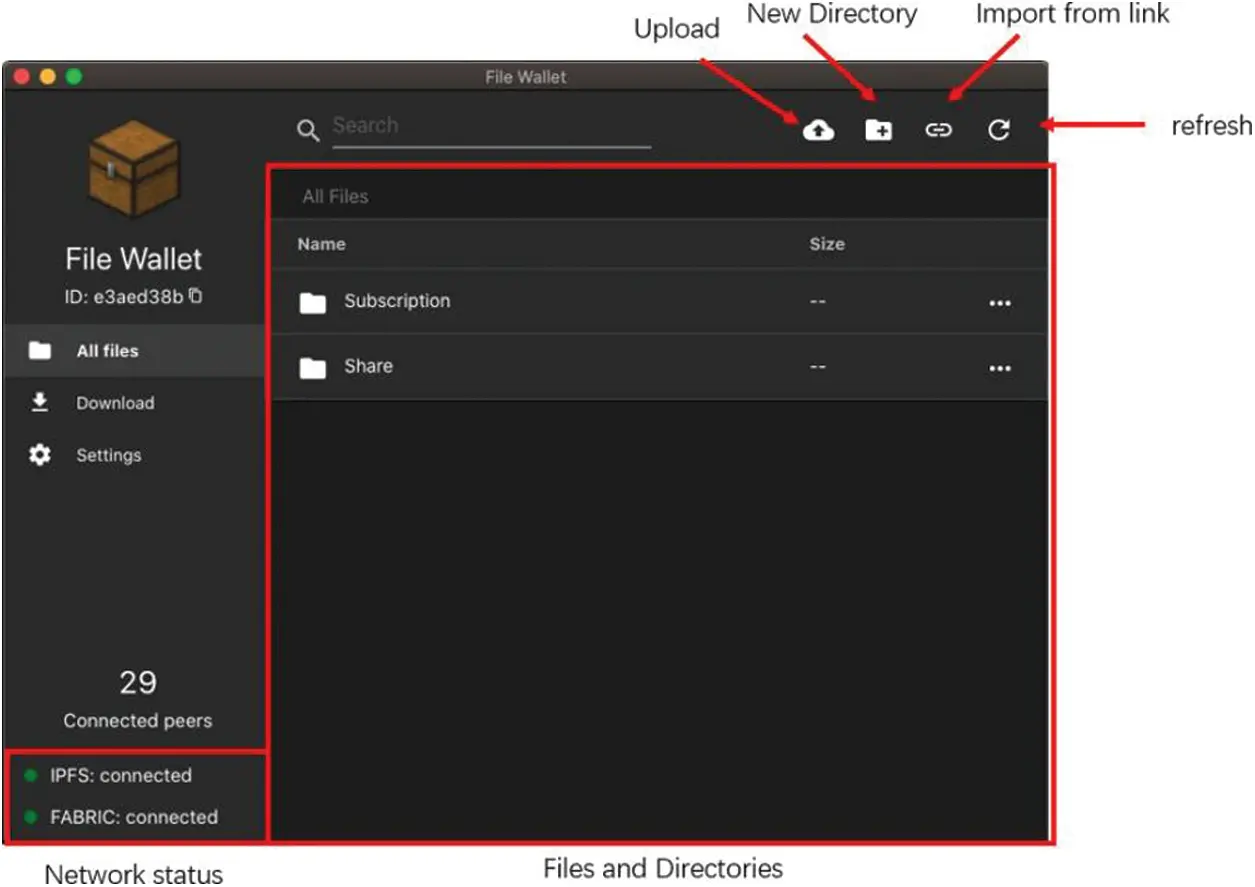Image resolution: width=1255 pixels, height=887 pixels.
Task: Click the Upload cloud icon
Action: point(819,130)
